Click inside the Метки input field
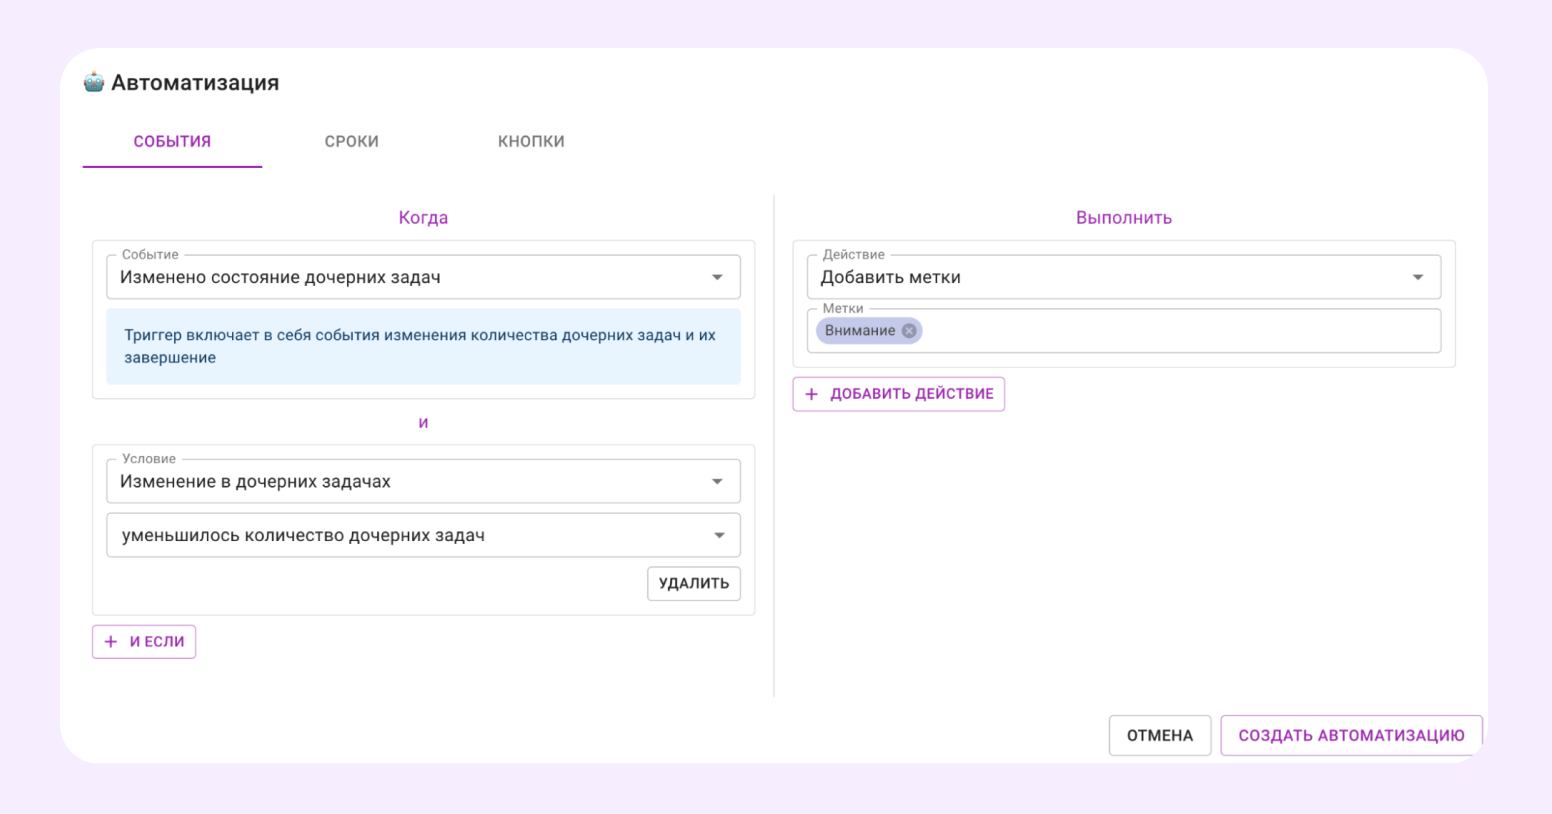1552x814 pixels. click(1124, 331)
